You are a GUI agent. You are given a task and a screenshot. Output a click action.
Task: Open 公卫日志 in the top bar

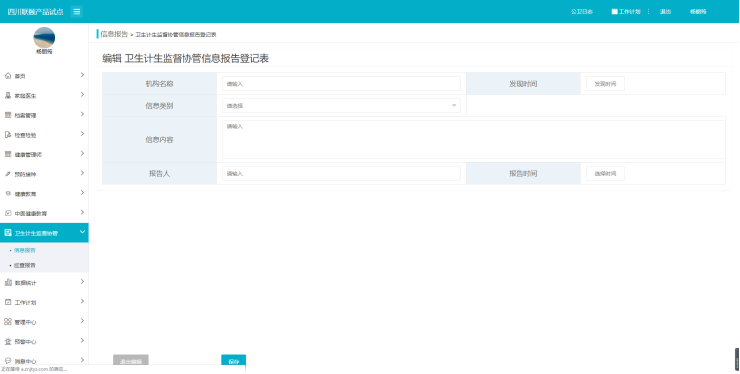581,11
